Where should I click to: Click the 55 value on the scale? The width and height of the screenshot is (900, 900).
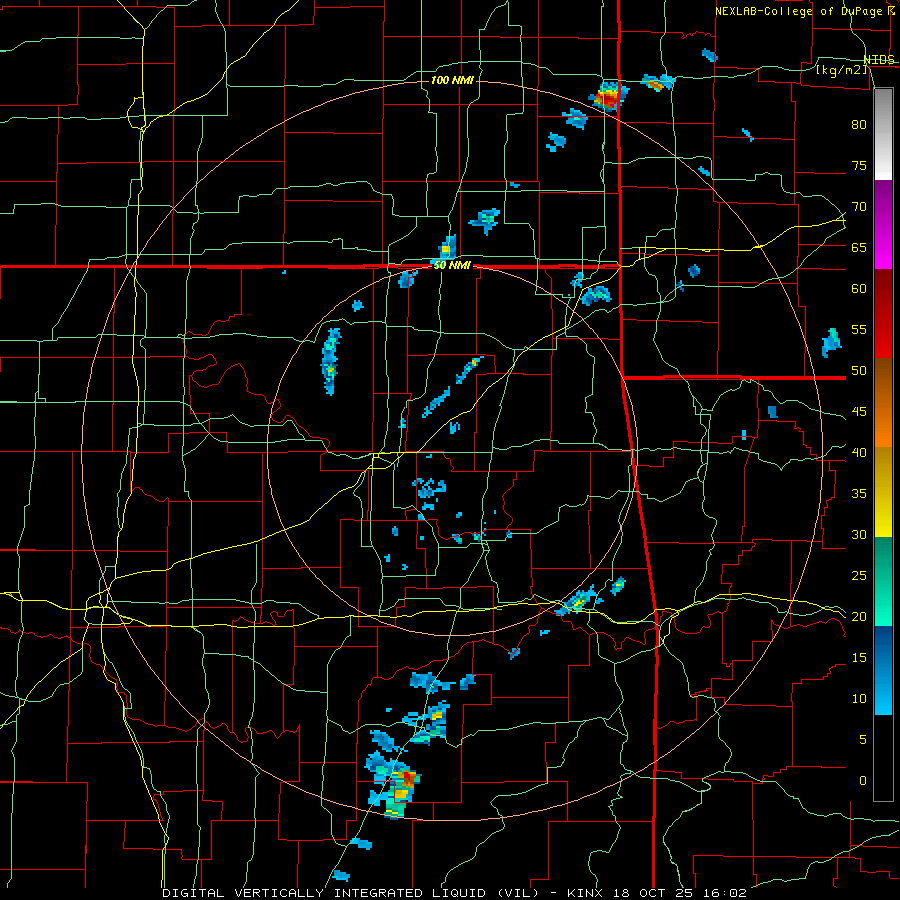(x=859, y=329)
